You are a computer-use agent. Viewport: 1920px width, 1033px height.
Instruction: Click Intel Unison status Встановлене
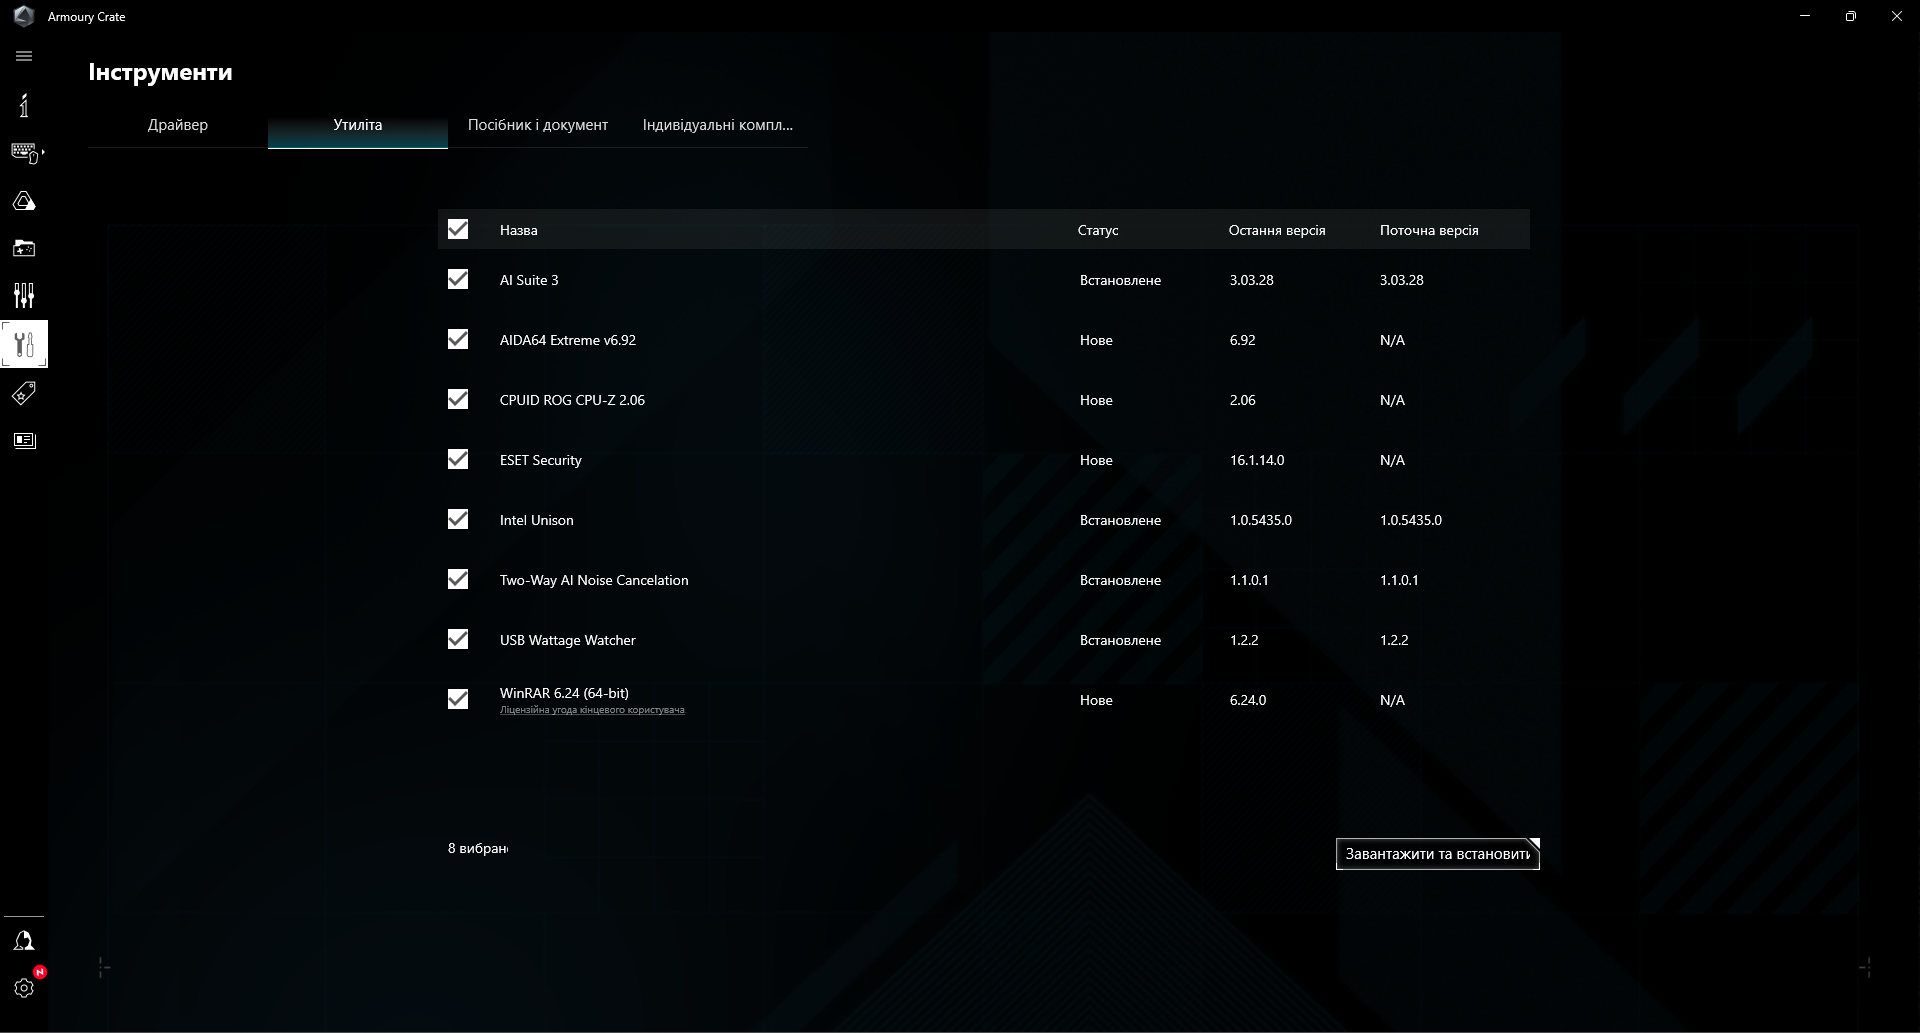[1120, 520]
